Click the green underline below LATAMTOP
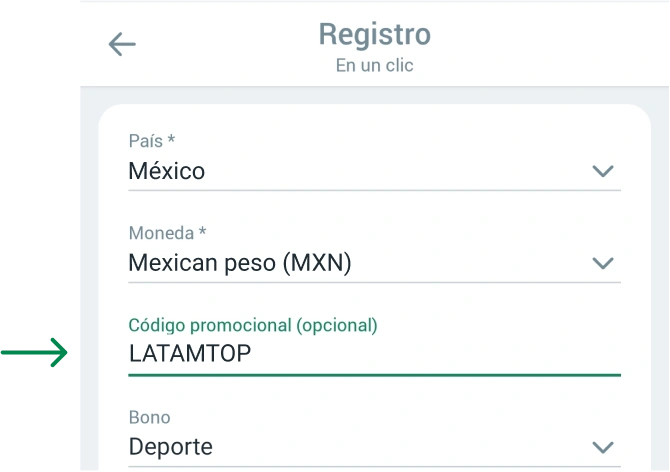670x472 pixels. click(374, 375)
